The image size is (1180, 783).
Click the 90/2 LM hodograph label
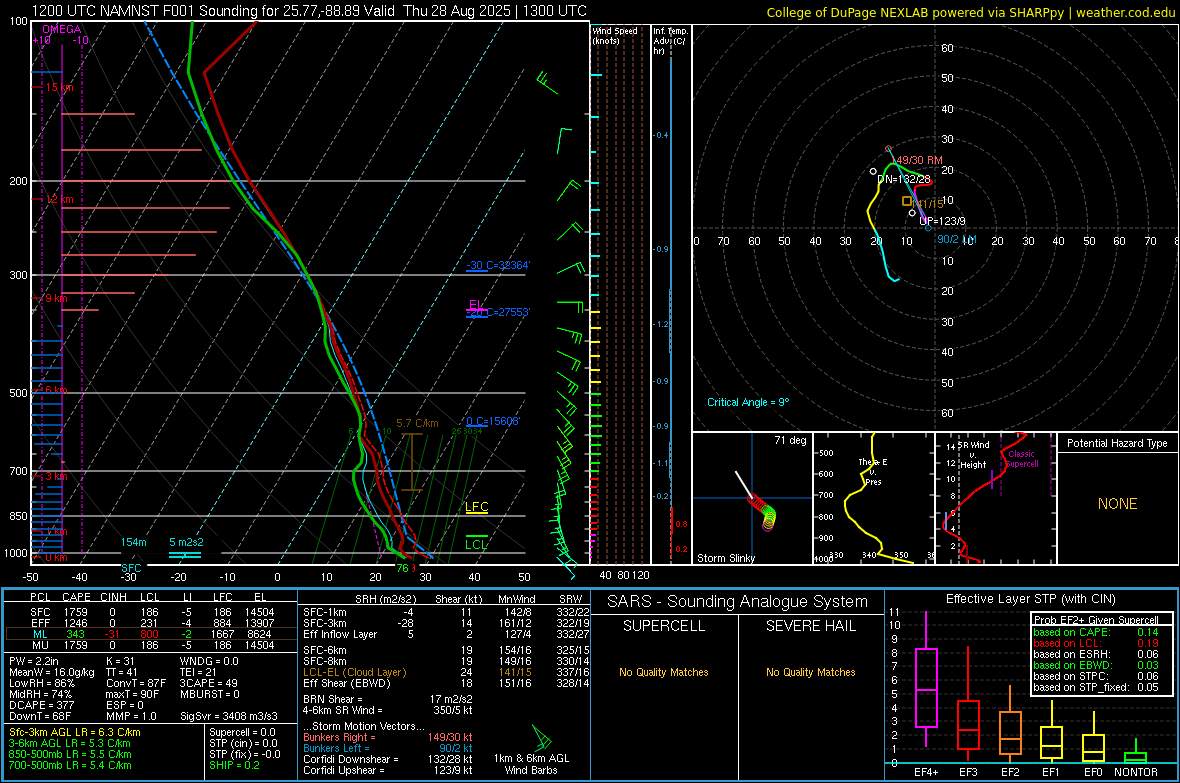coord(956,239)
